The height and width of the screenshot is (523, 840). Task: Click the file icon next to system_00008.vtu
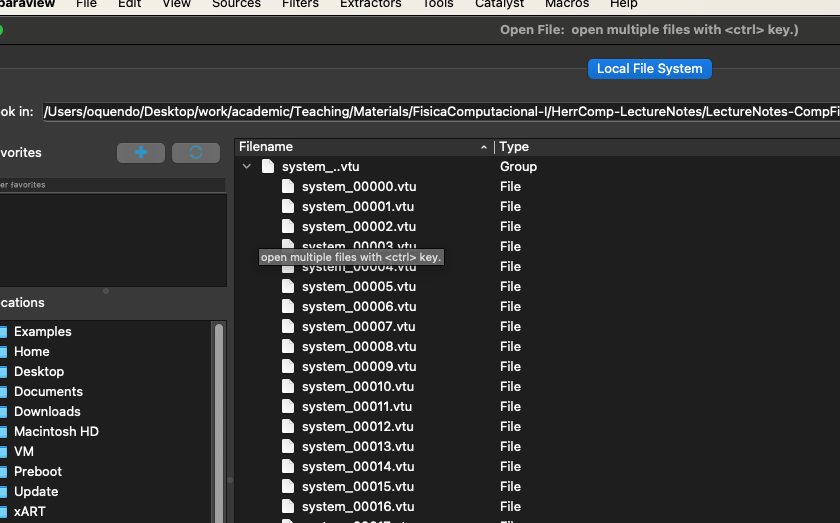click(x=288, y=347)
